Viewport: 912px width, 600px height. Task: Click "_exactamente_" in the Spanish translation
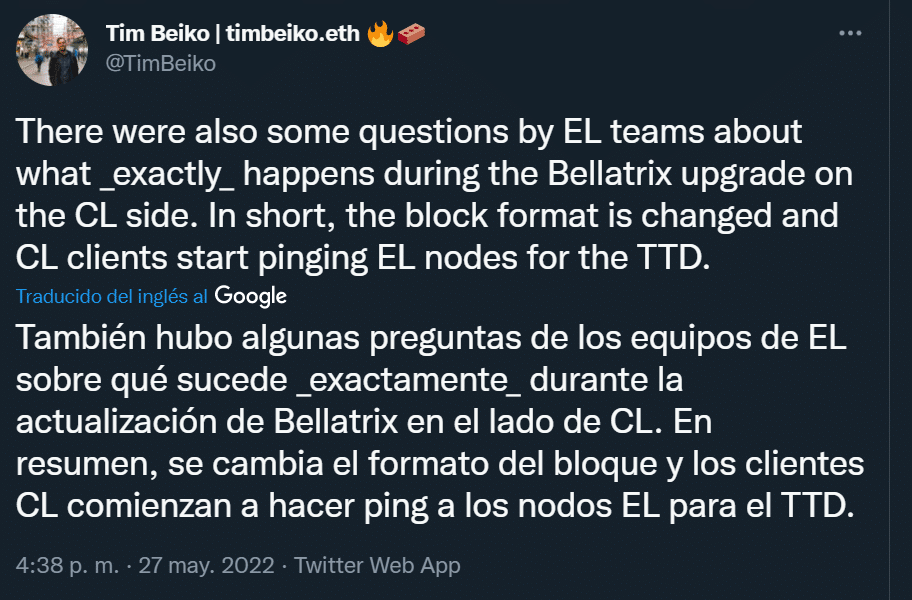pyautogui.click(x=409, y=380)
